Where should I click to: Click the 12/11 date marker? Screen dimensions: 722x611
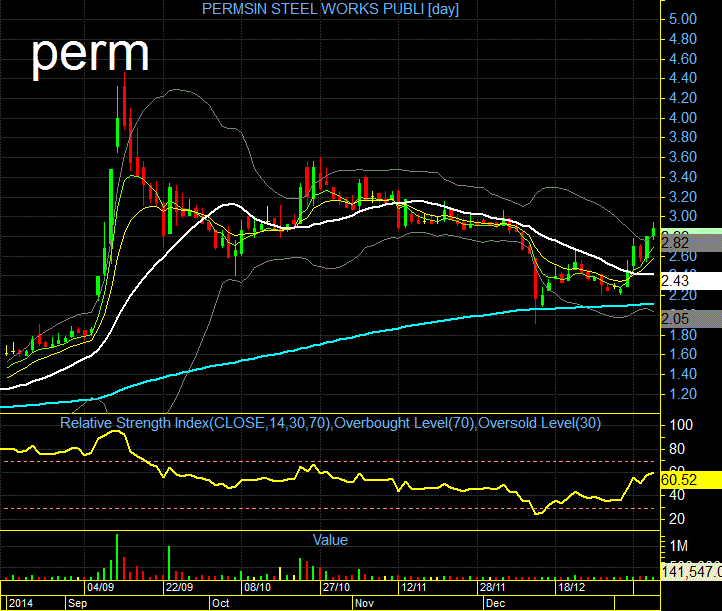coord(413,587)
